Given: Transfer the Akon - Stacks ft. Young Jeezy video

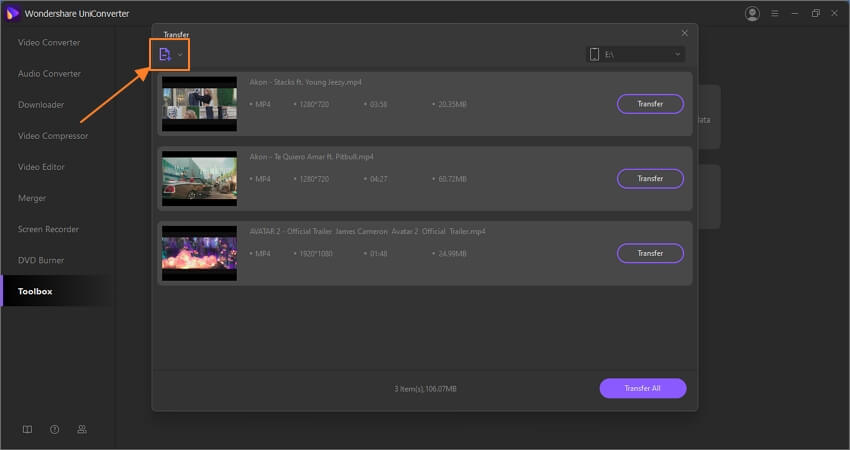Looking at the screenshot, I should click(x=650, y=104).
